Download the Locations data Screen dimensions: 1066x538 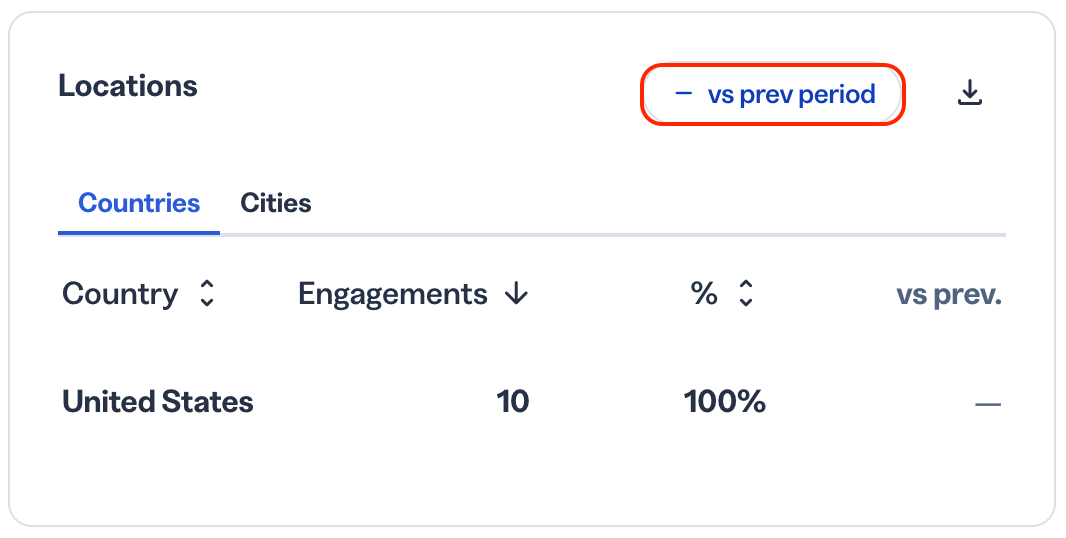(970, 93)
